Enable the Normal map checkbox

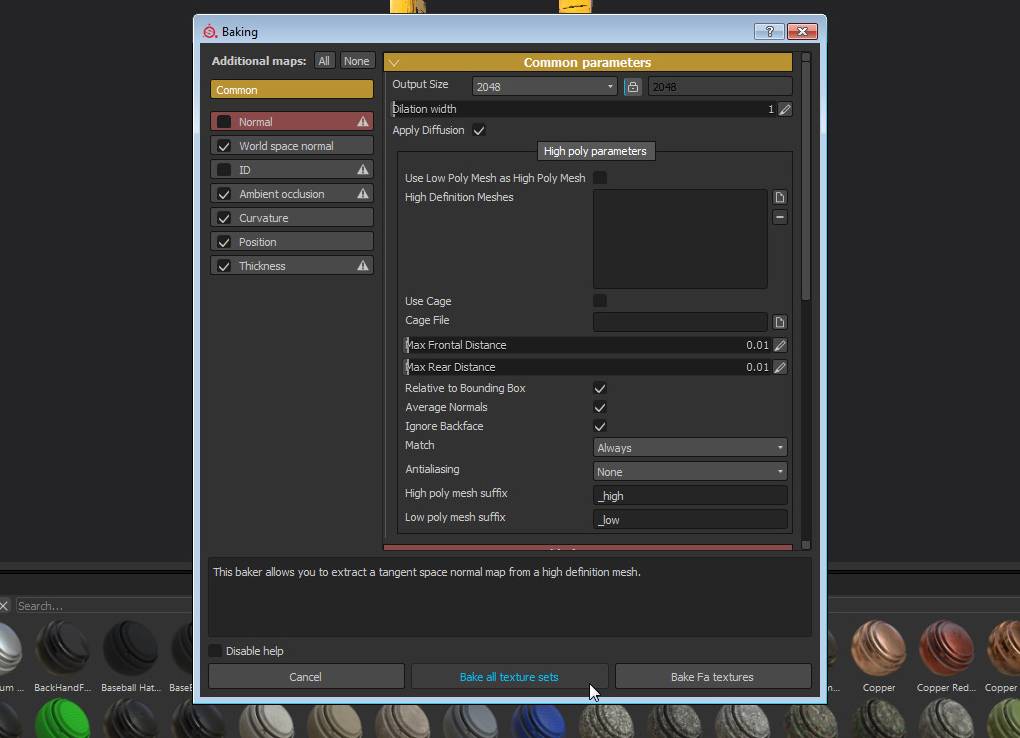[x=224, y=122]
